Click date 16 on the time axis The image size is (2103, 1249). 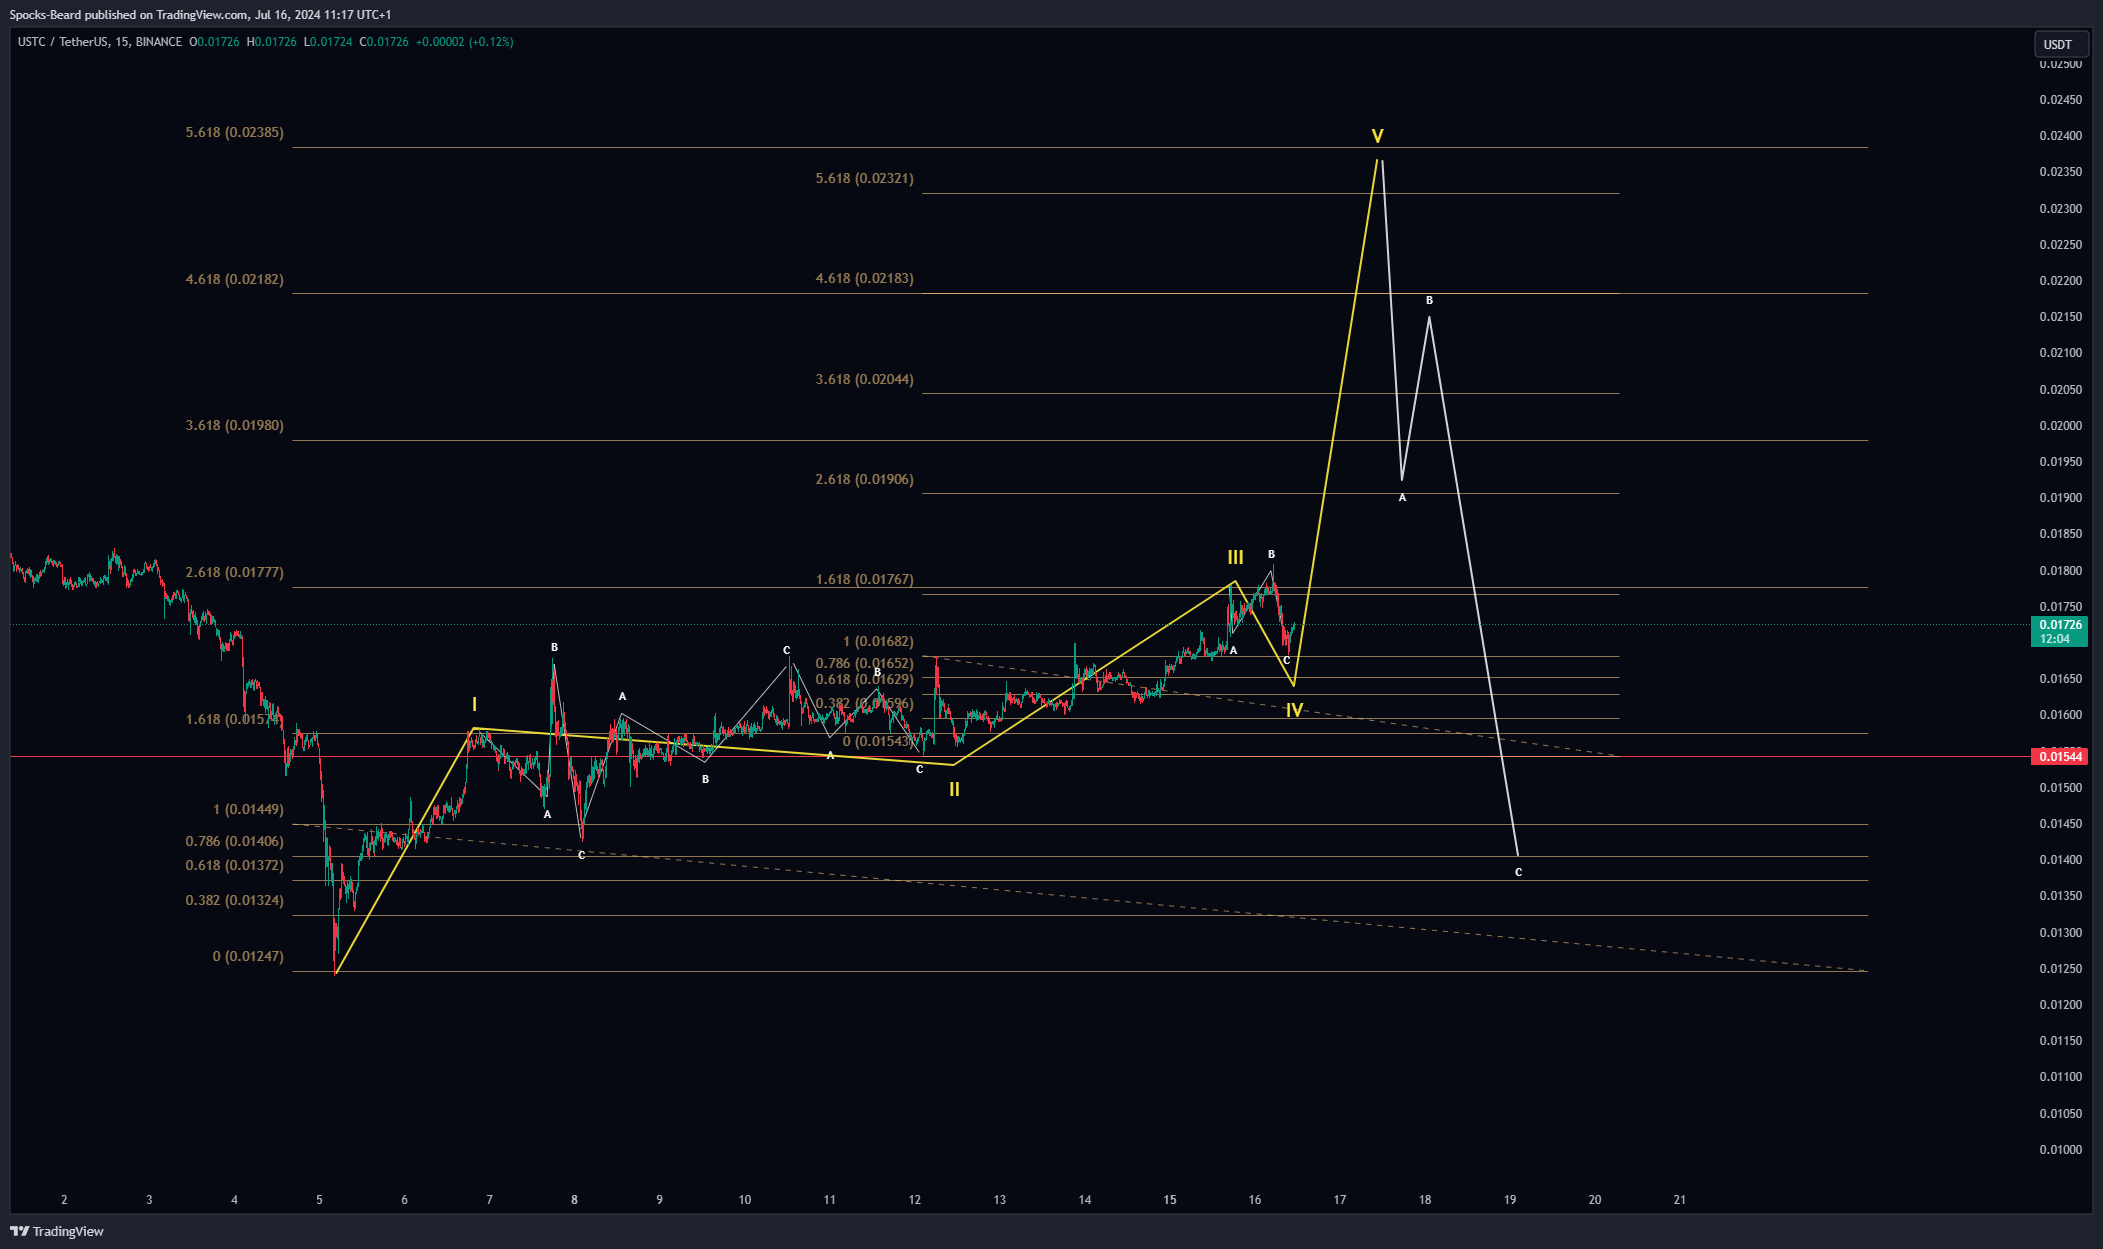[x=1255, y=1200]
